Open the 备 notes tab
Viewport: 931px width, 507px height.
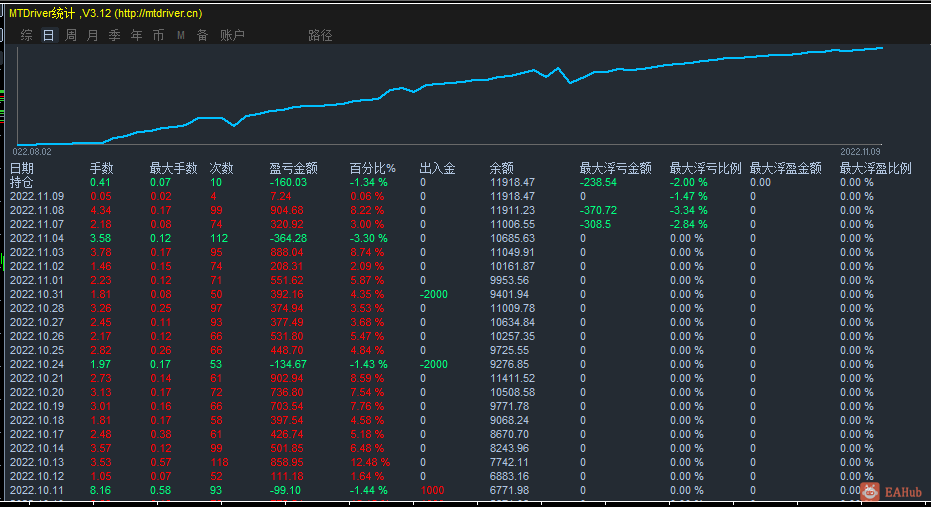[x=202, y=35]
